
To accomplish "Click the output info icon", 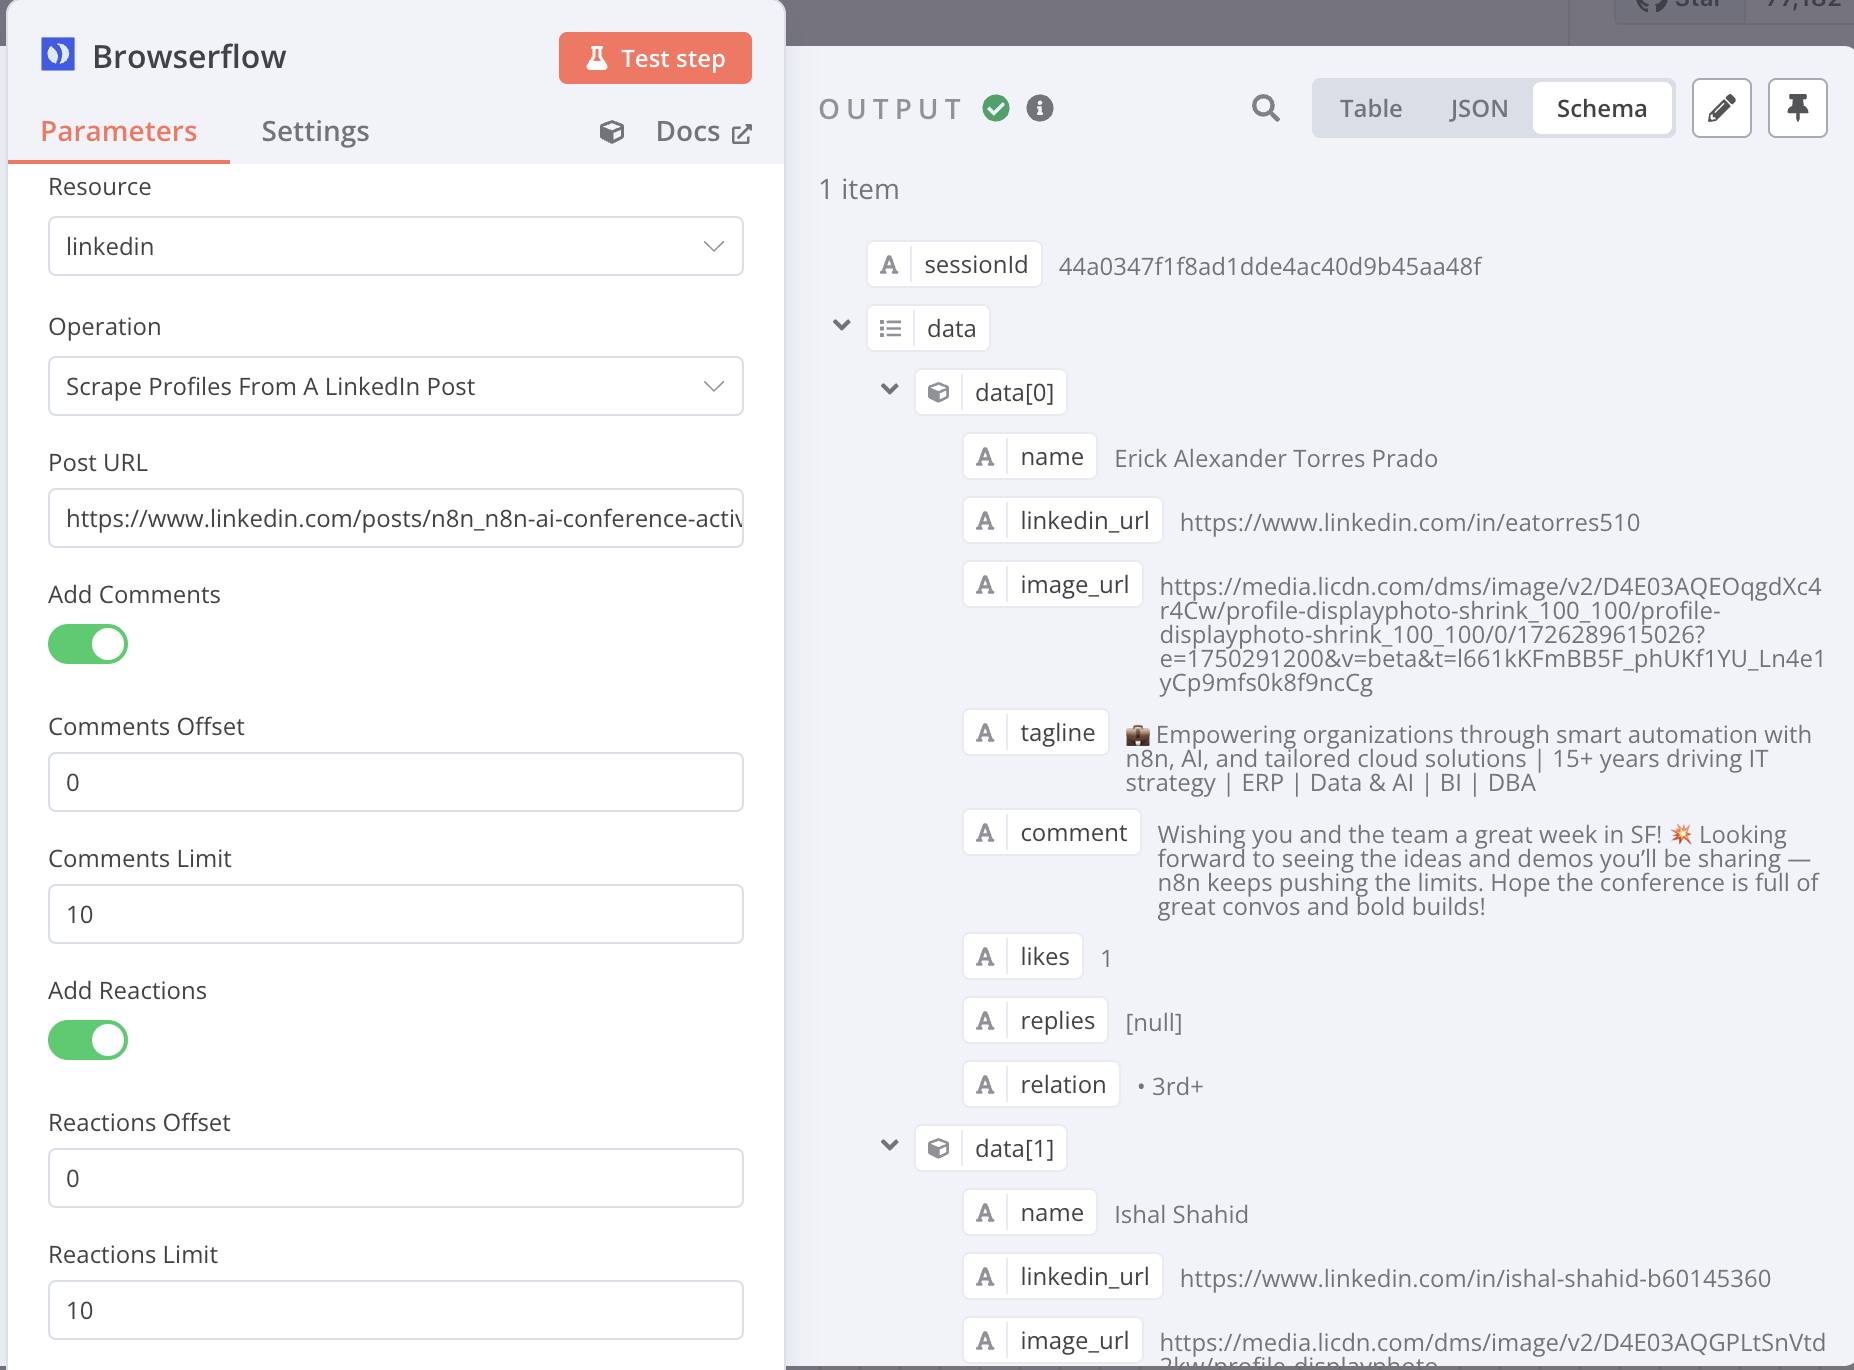I will point(1040,108).
